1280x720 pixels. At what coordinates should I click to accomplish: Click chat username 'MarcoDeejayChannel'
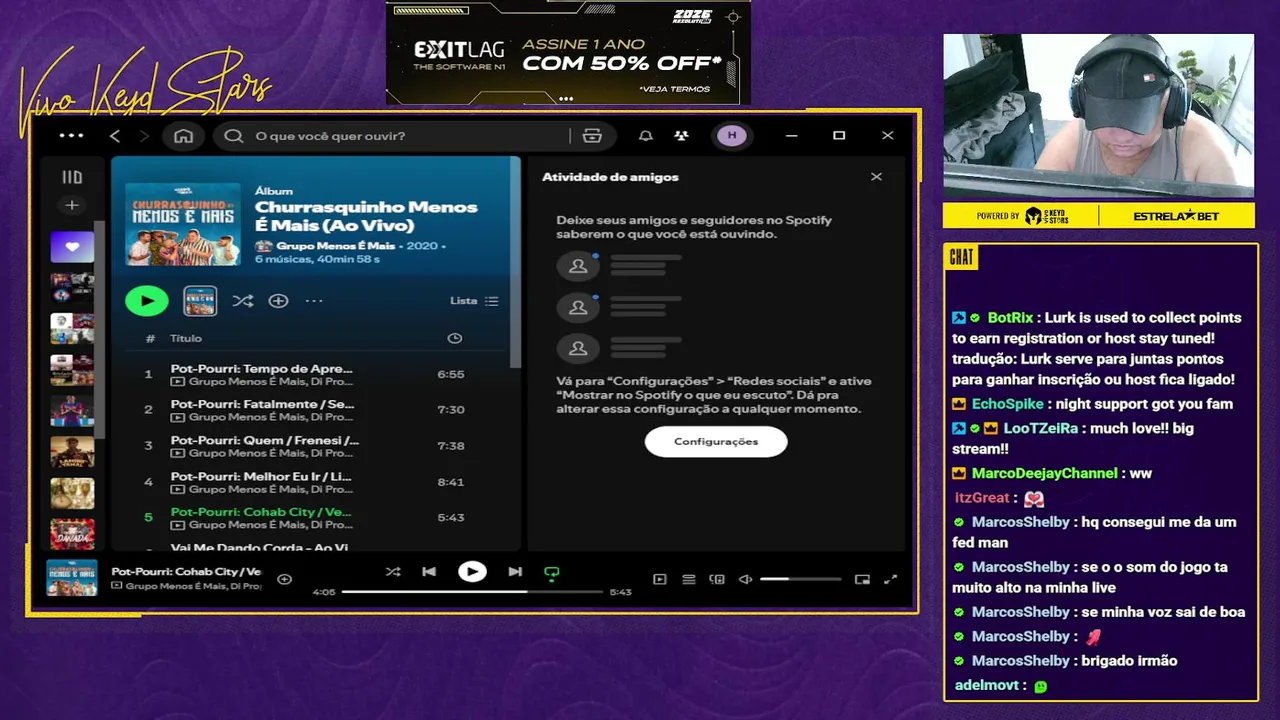(1044, 473)
